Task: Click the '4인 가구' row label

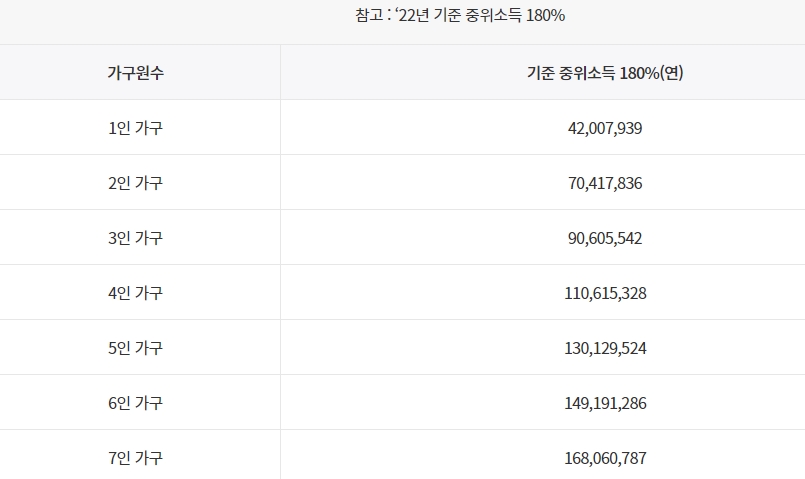Action: pyautogui.click(x=136, y=292)
